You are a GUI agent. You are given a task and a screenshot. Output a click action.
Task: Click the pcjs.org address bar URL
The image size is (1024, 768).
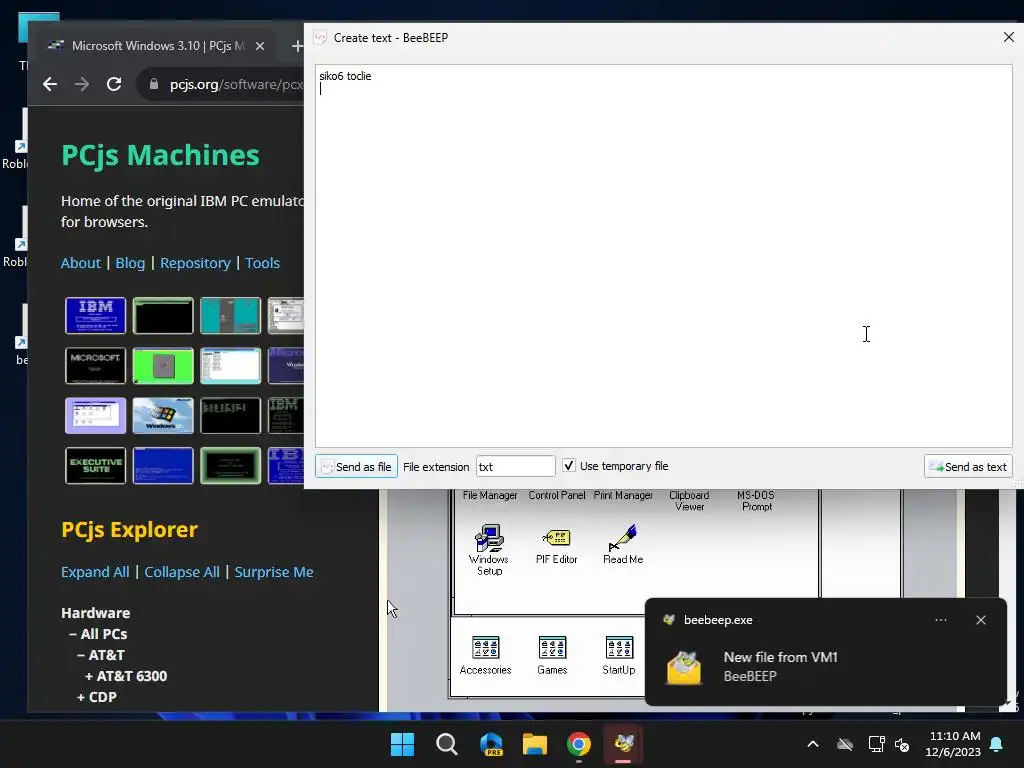(236, 84)
